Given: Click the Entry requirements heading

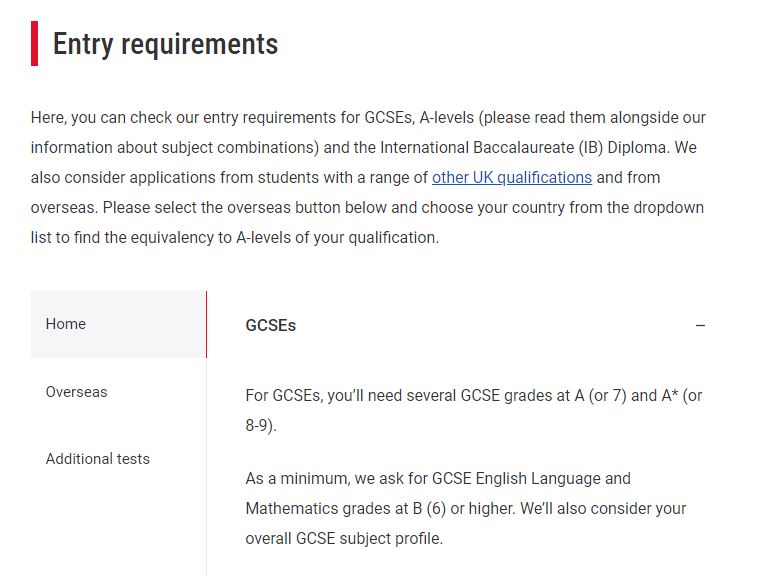Looking at the screenshot, I should (x=165, y=44).
